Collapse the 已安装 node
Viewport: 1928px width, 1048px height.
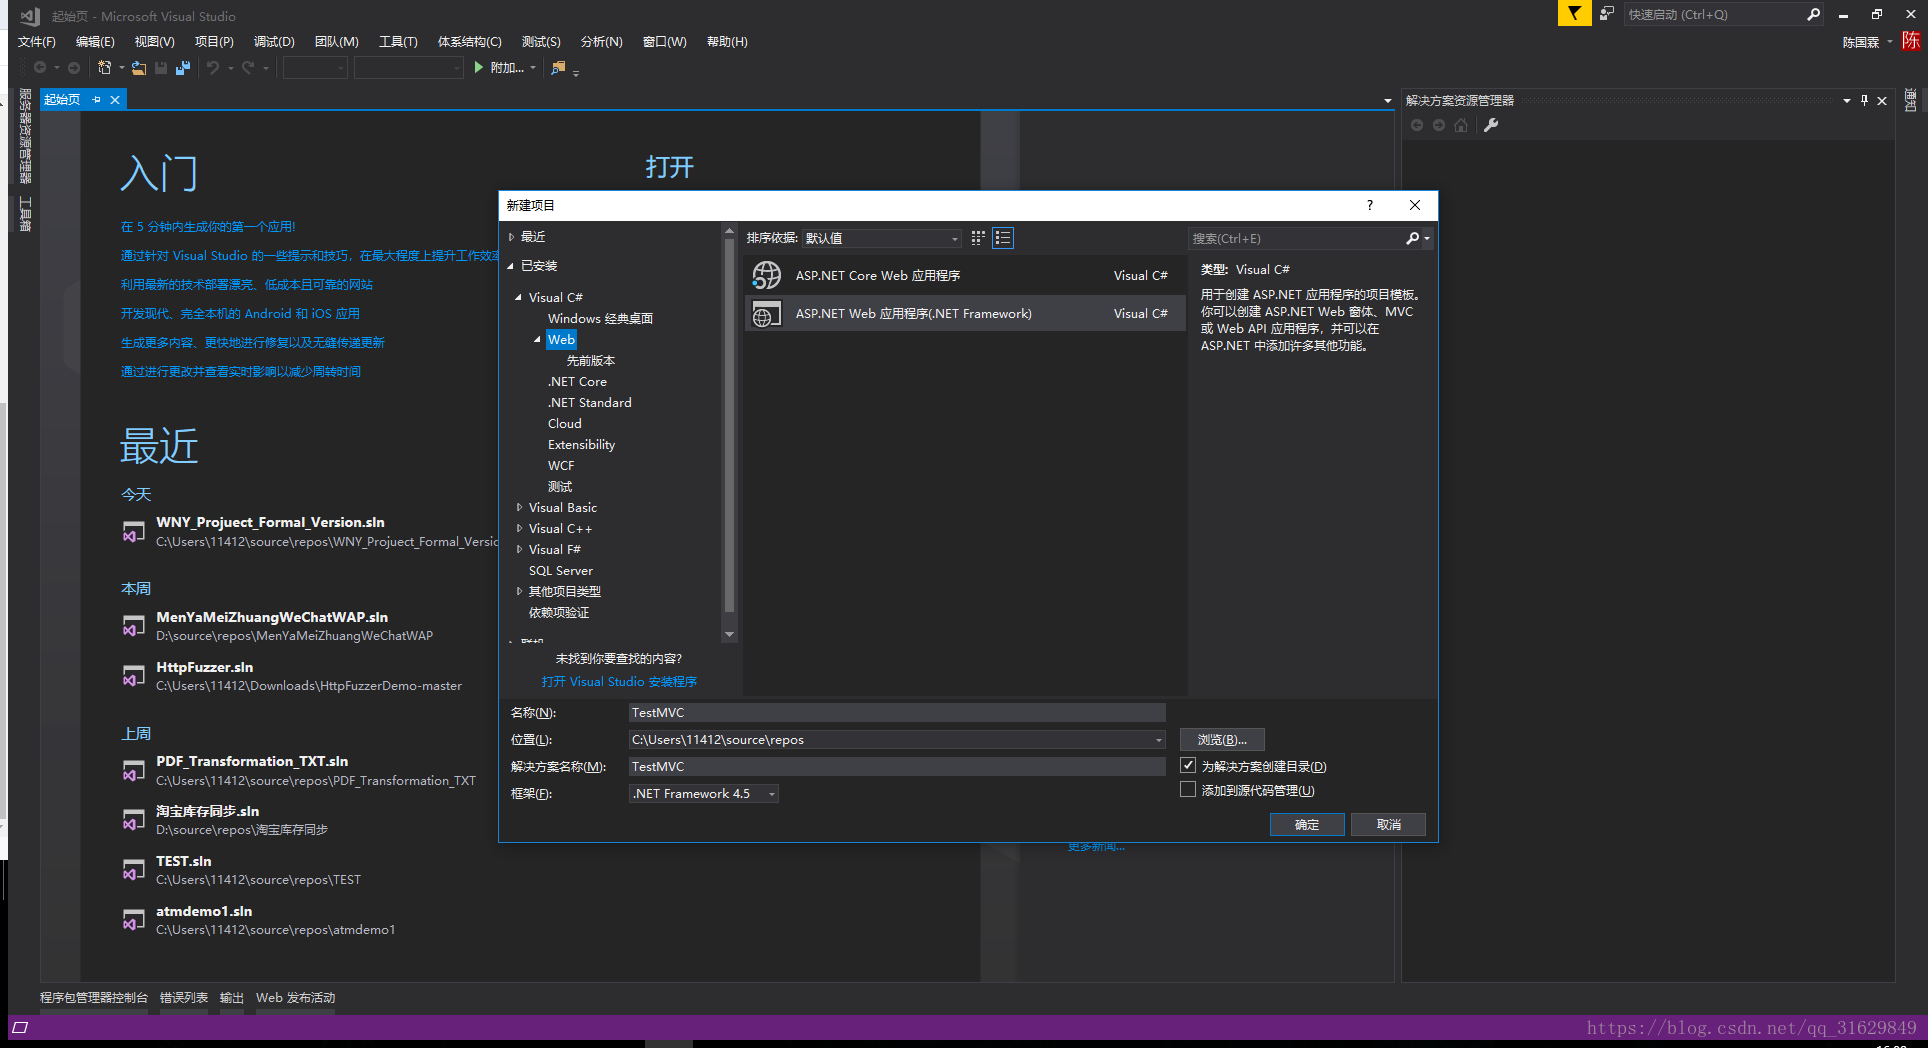pyautogui.click(x=511, y=266)
